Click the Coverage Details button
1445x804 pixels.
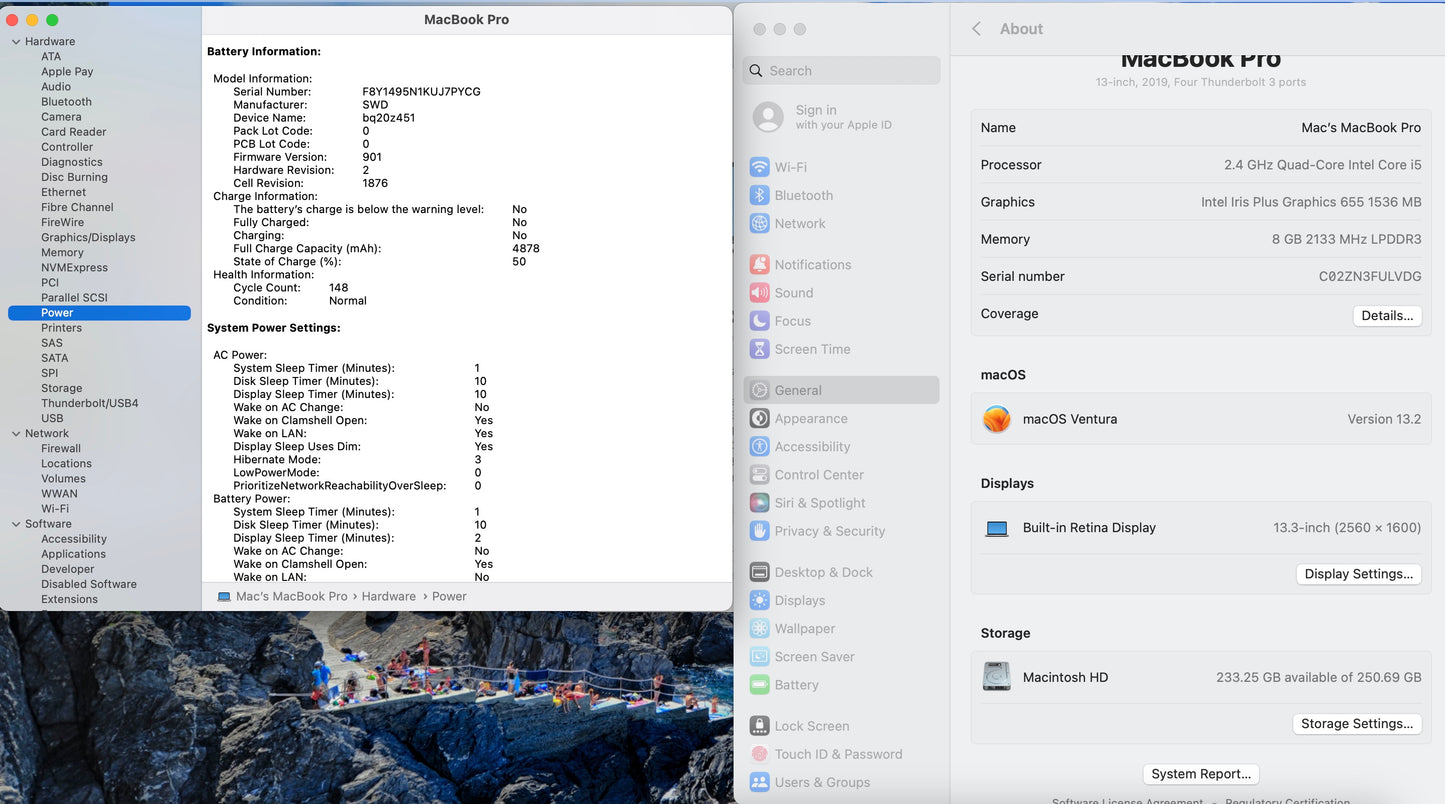pyautogui.click(x=1386, y=316)
